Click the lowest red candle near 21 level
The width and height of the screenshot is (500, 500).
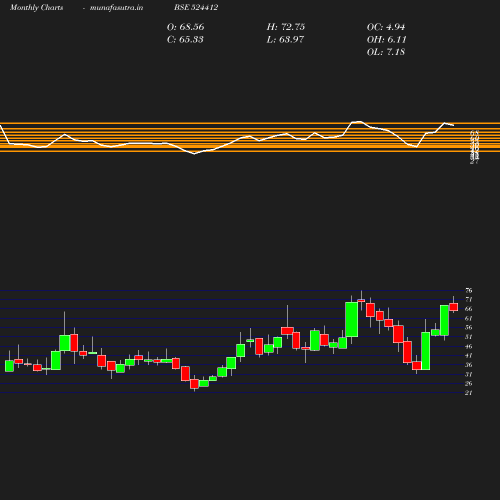point(194,384)
